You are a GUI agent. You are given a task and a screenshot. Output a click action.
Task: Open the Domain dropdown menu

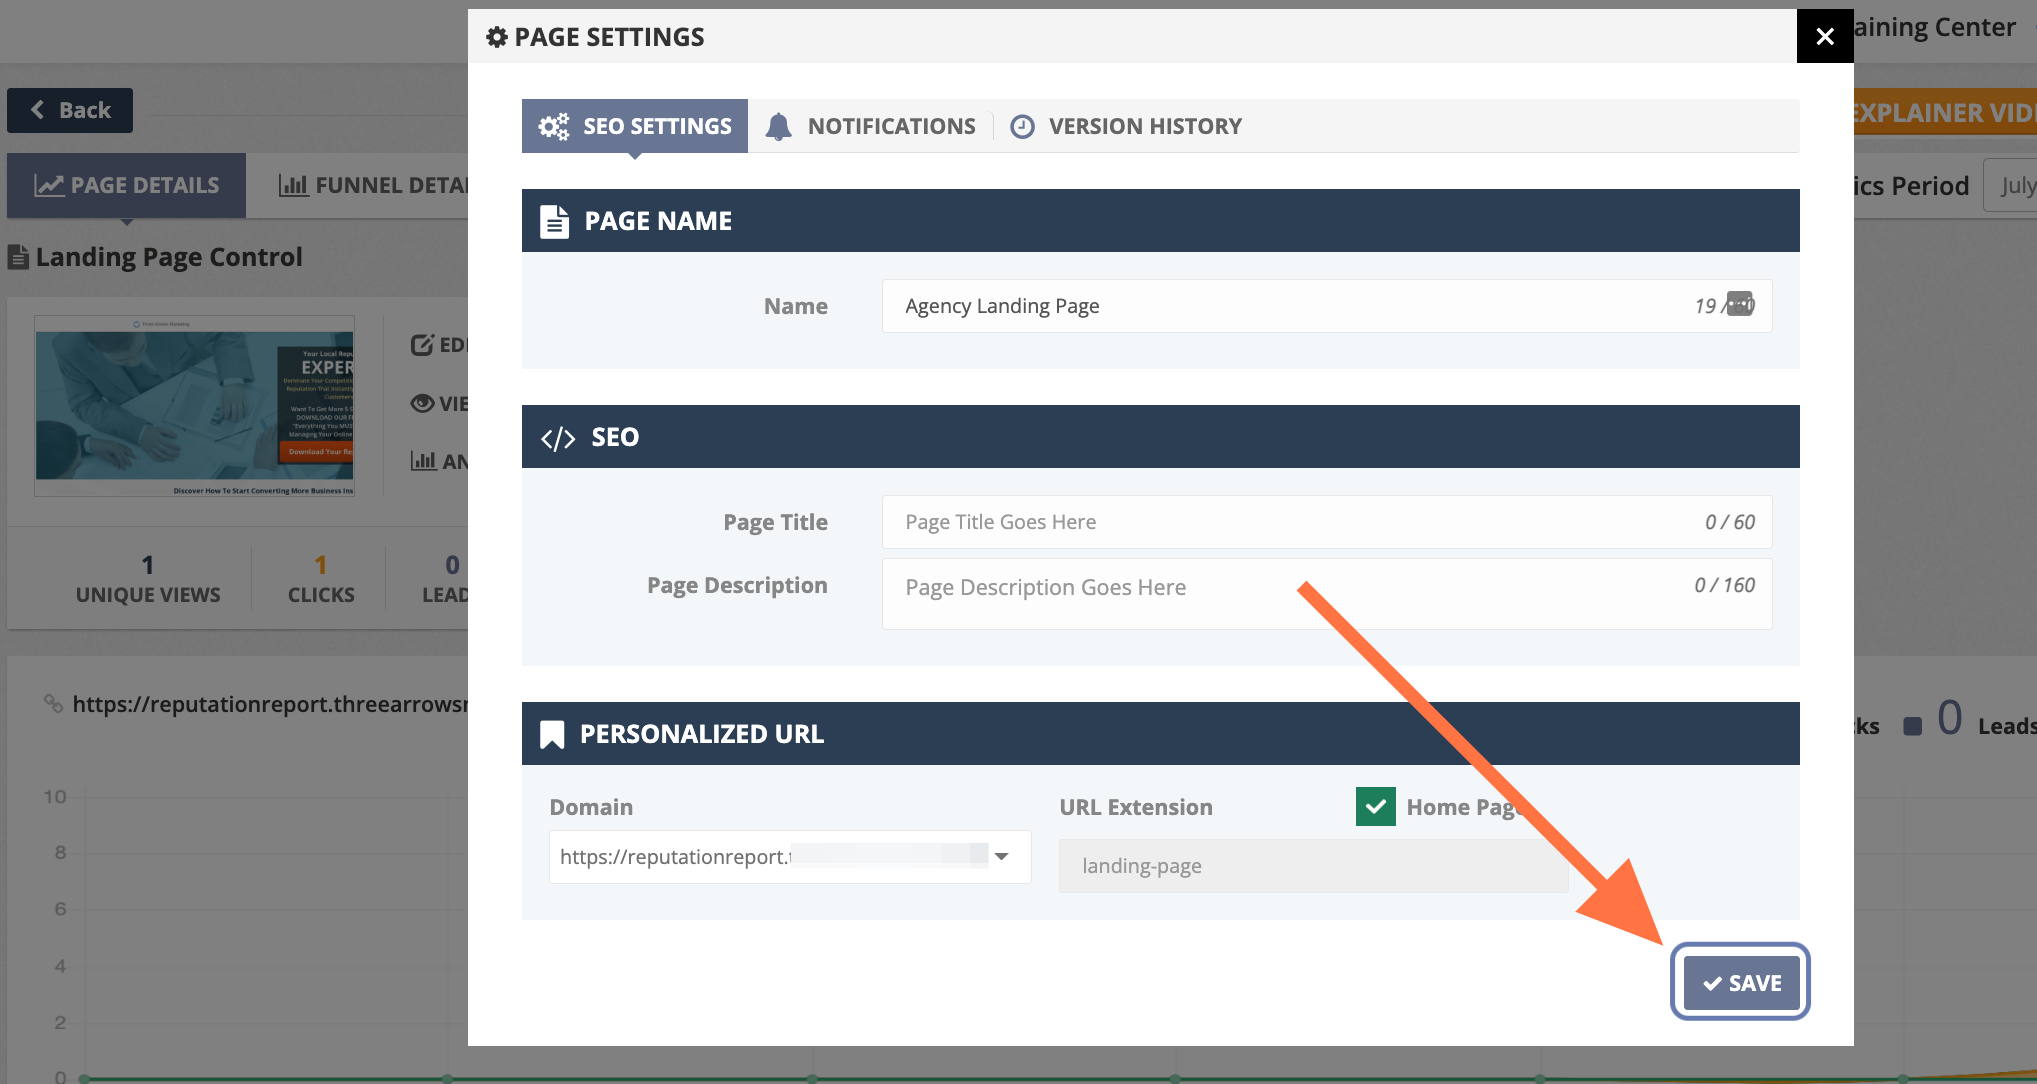1001,856
